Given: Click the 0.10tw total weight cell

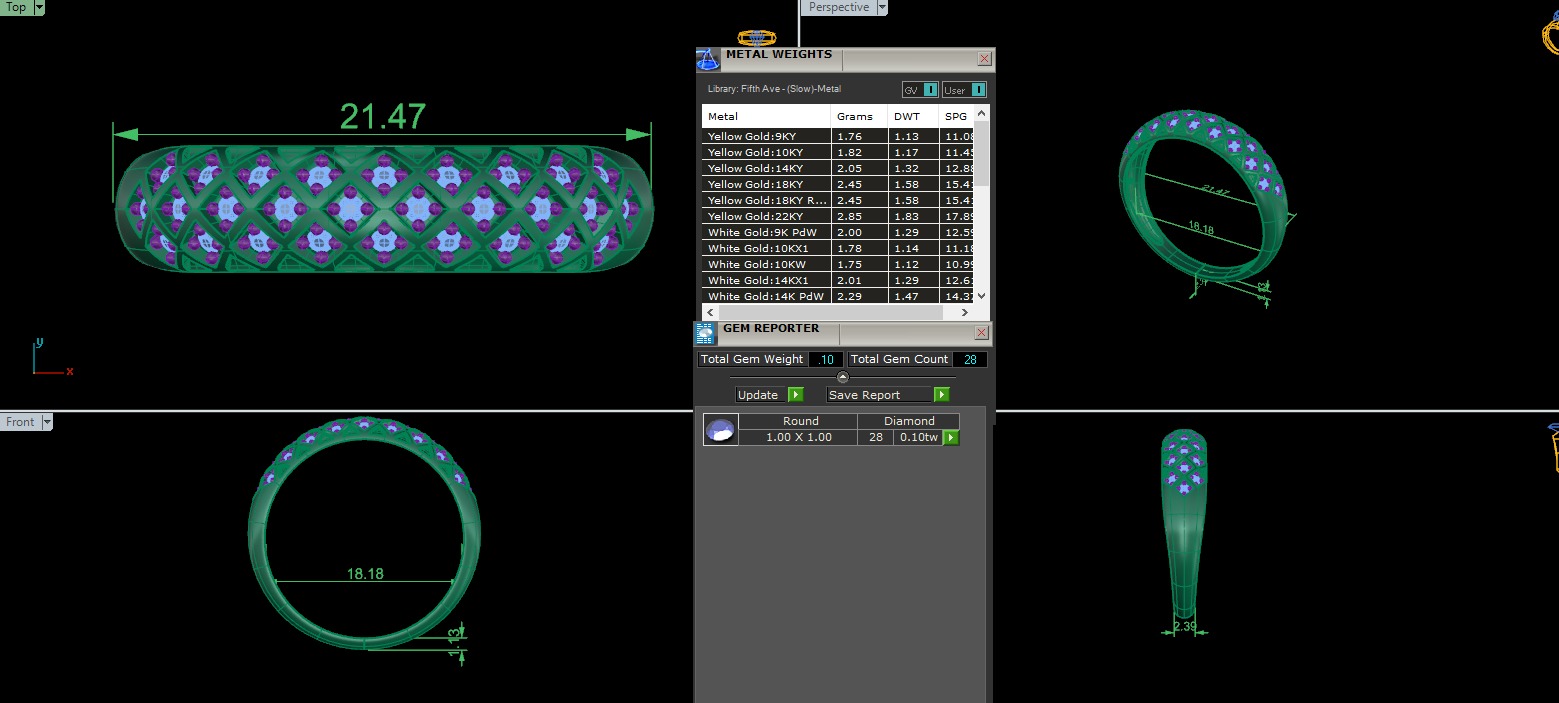Looking at the screenshot, I should pyautogui.click(x=918, y=437).
